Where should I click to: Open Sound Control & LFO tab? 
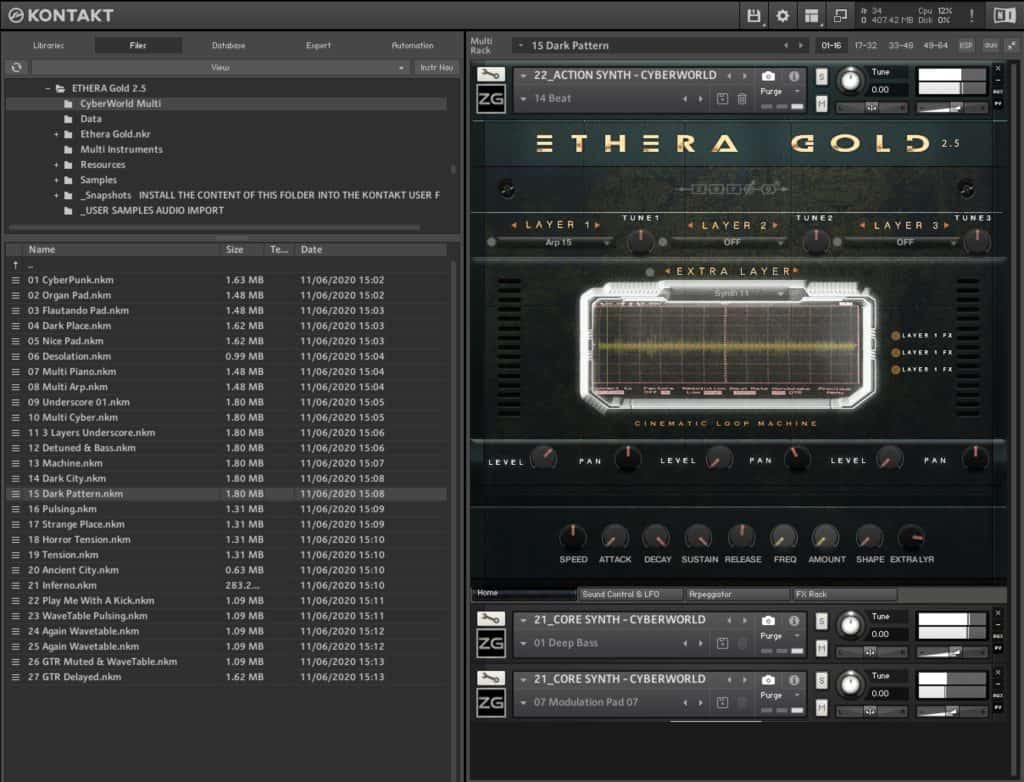pyautogui.click(x=631, y=595)
